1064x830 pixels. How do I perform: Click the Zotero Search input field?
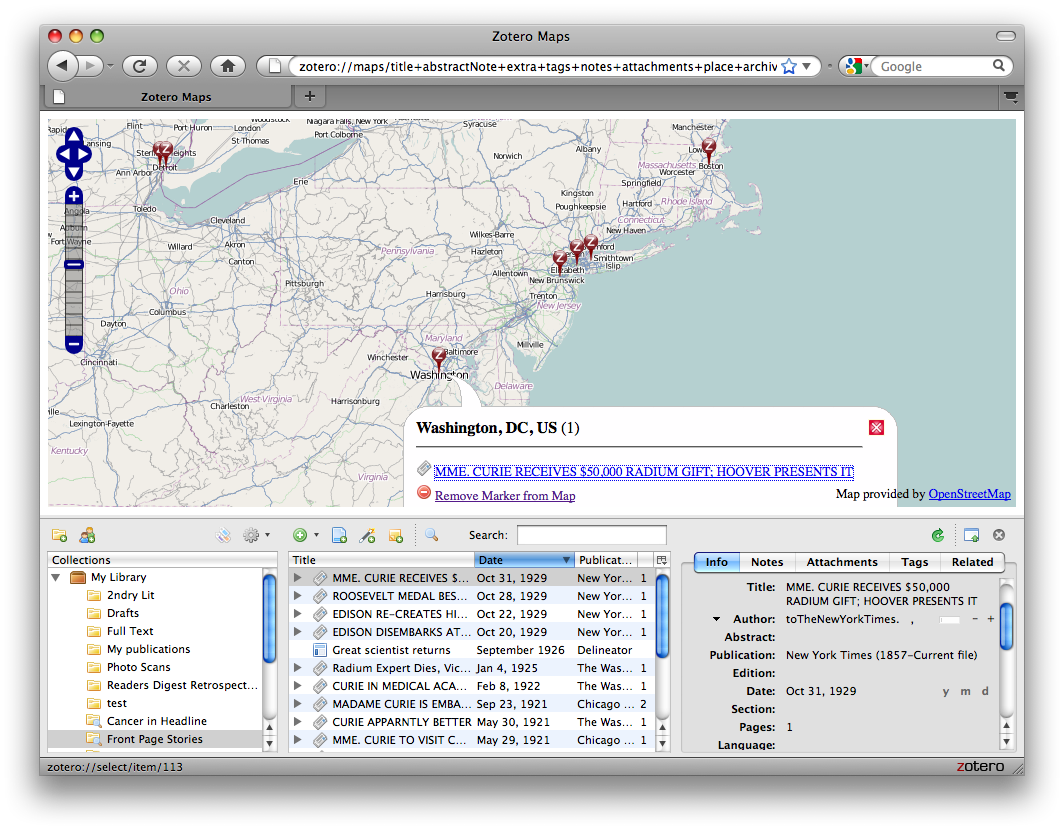[x=591, y=535]
